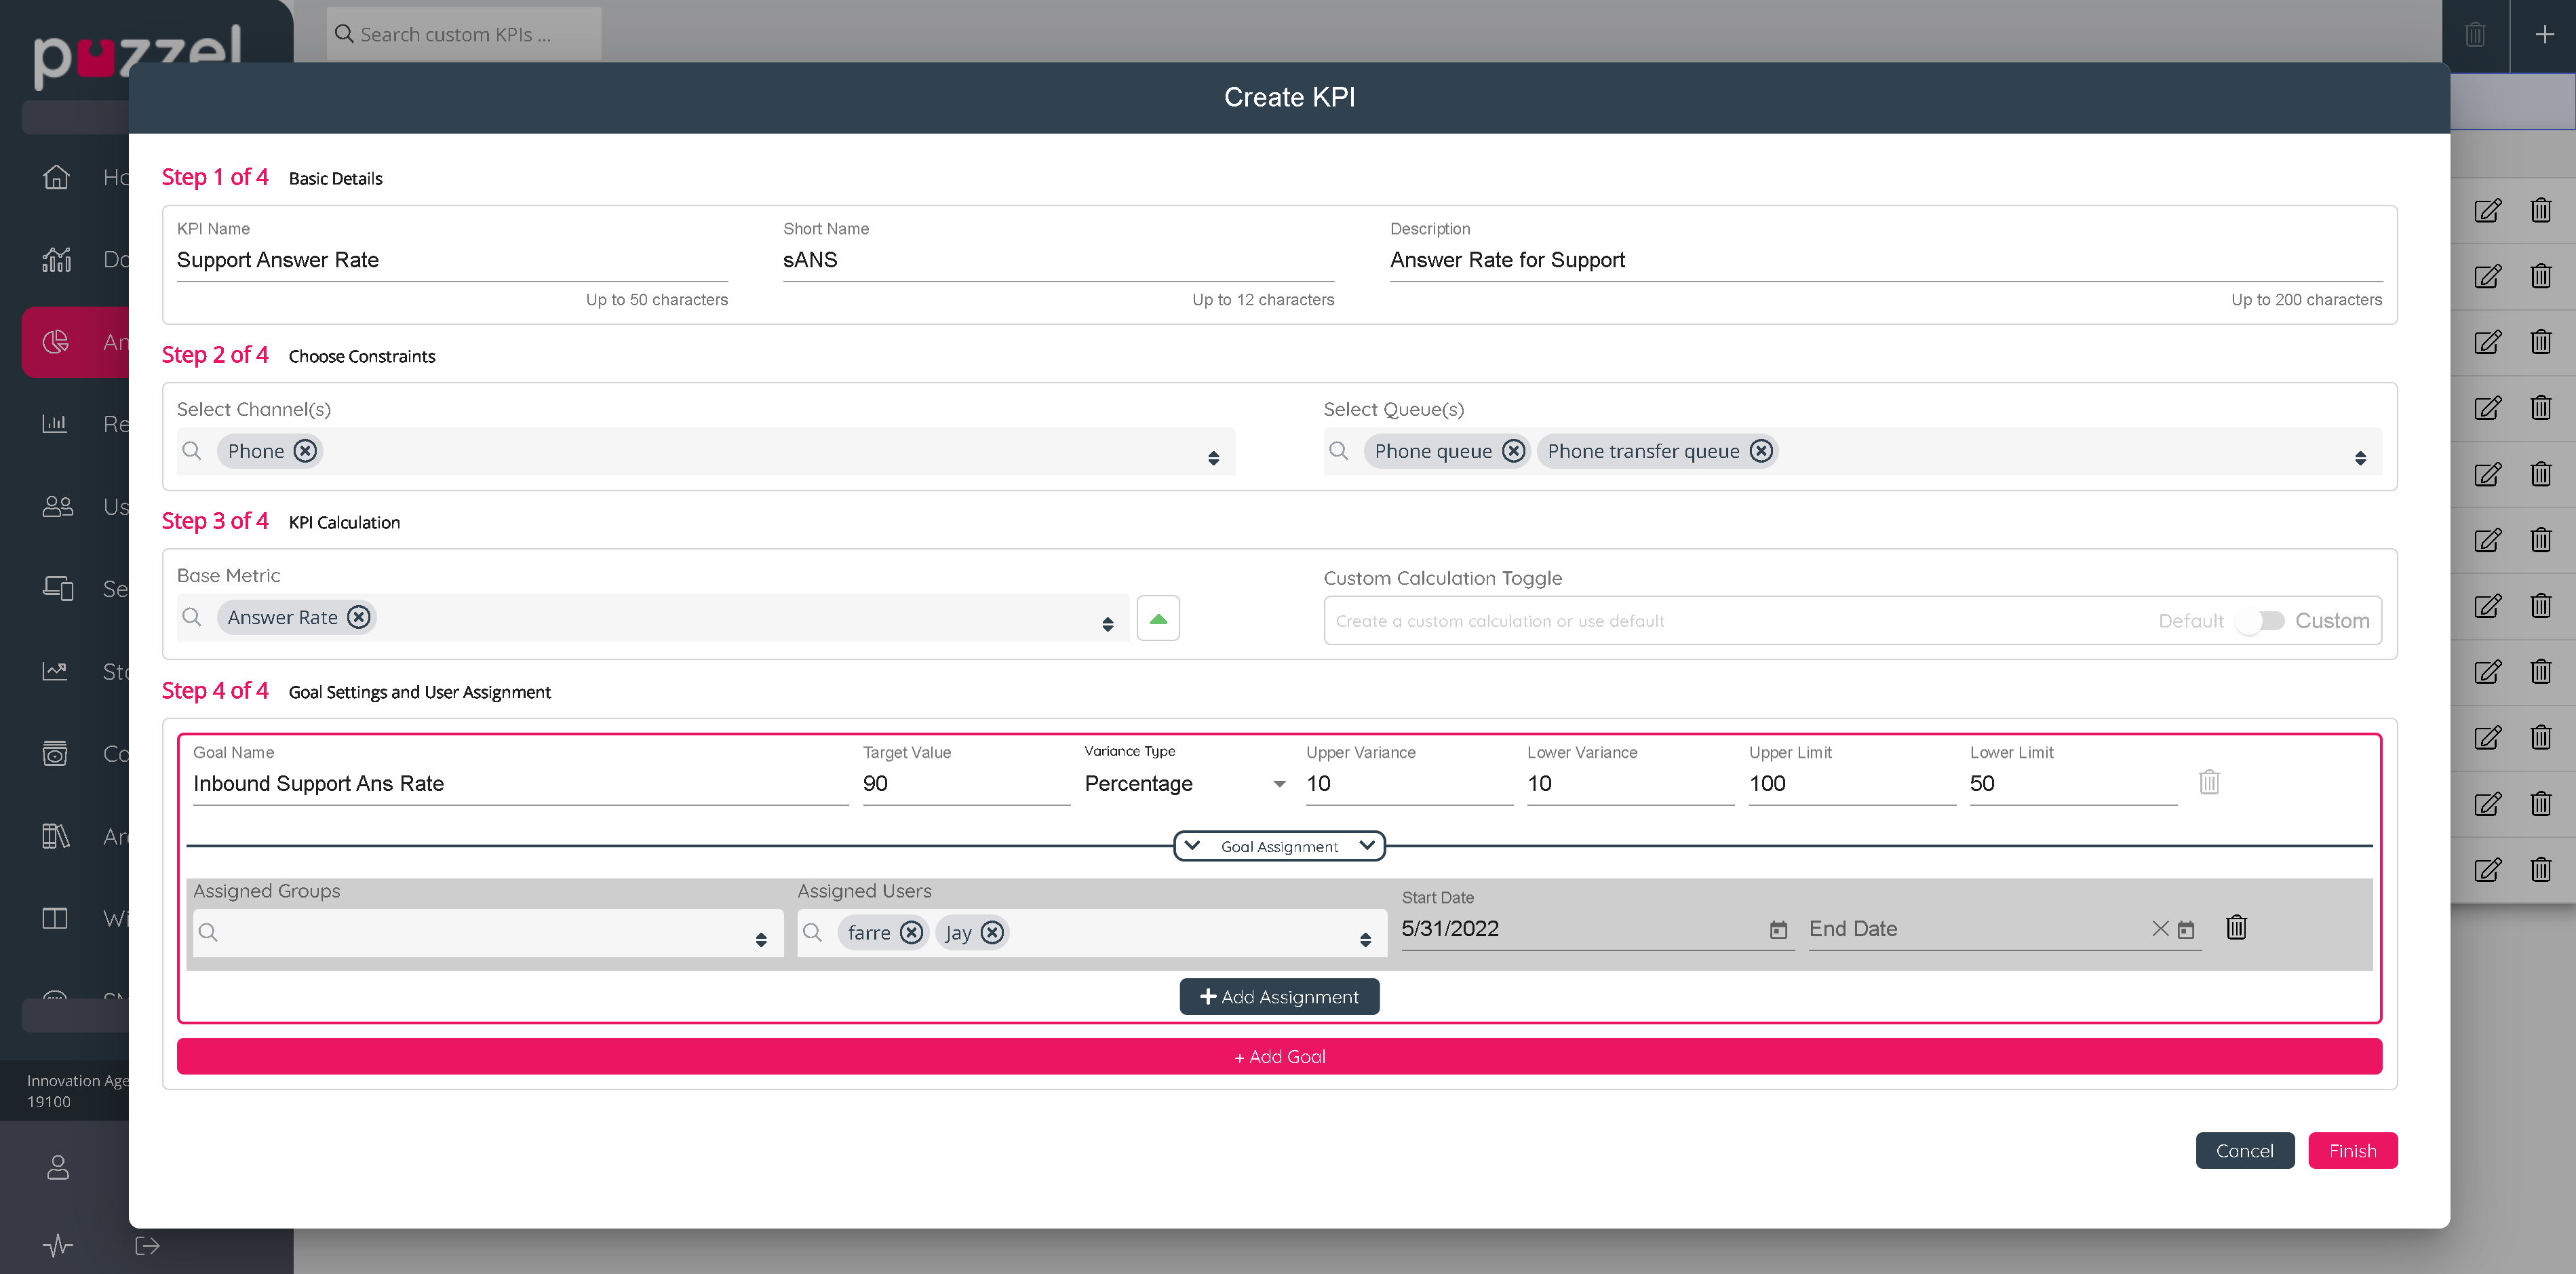Open the Home sidebar icon
The image size is (2576, 1274).
[x=56, y=177]
